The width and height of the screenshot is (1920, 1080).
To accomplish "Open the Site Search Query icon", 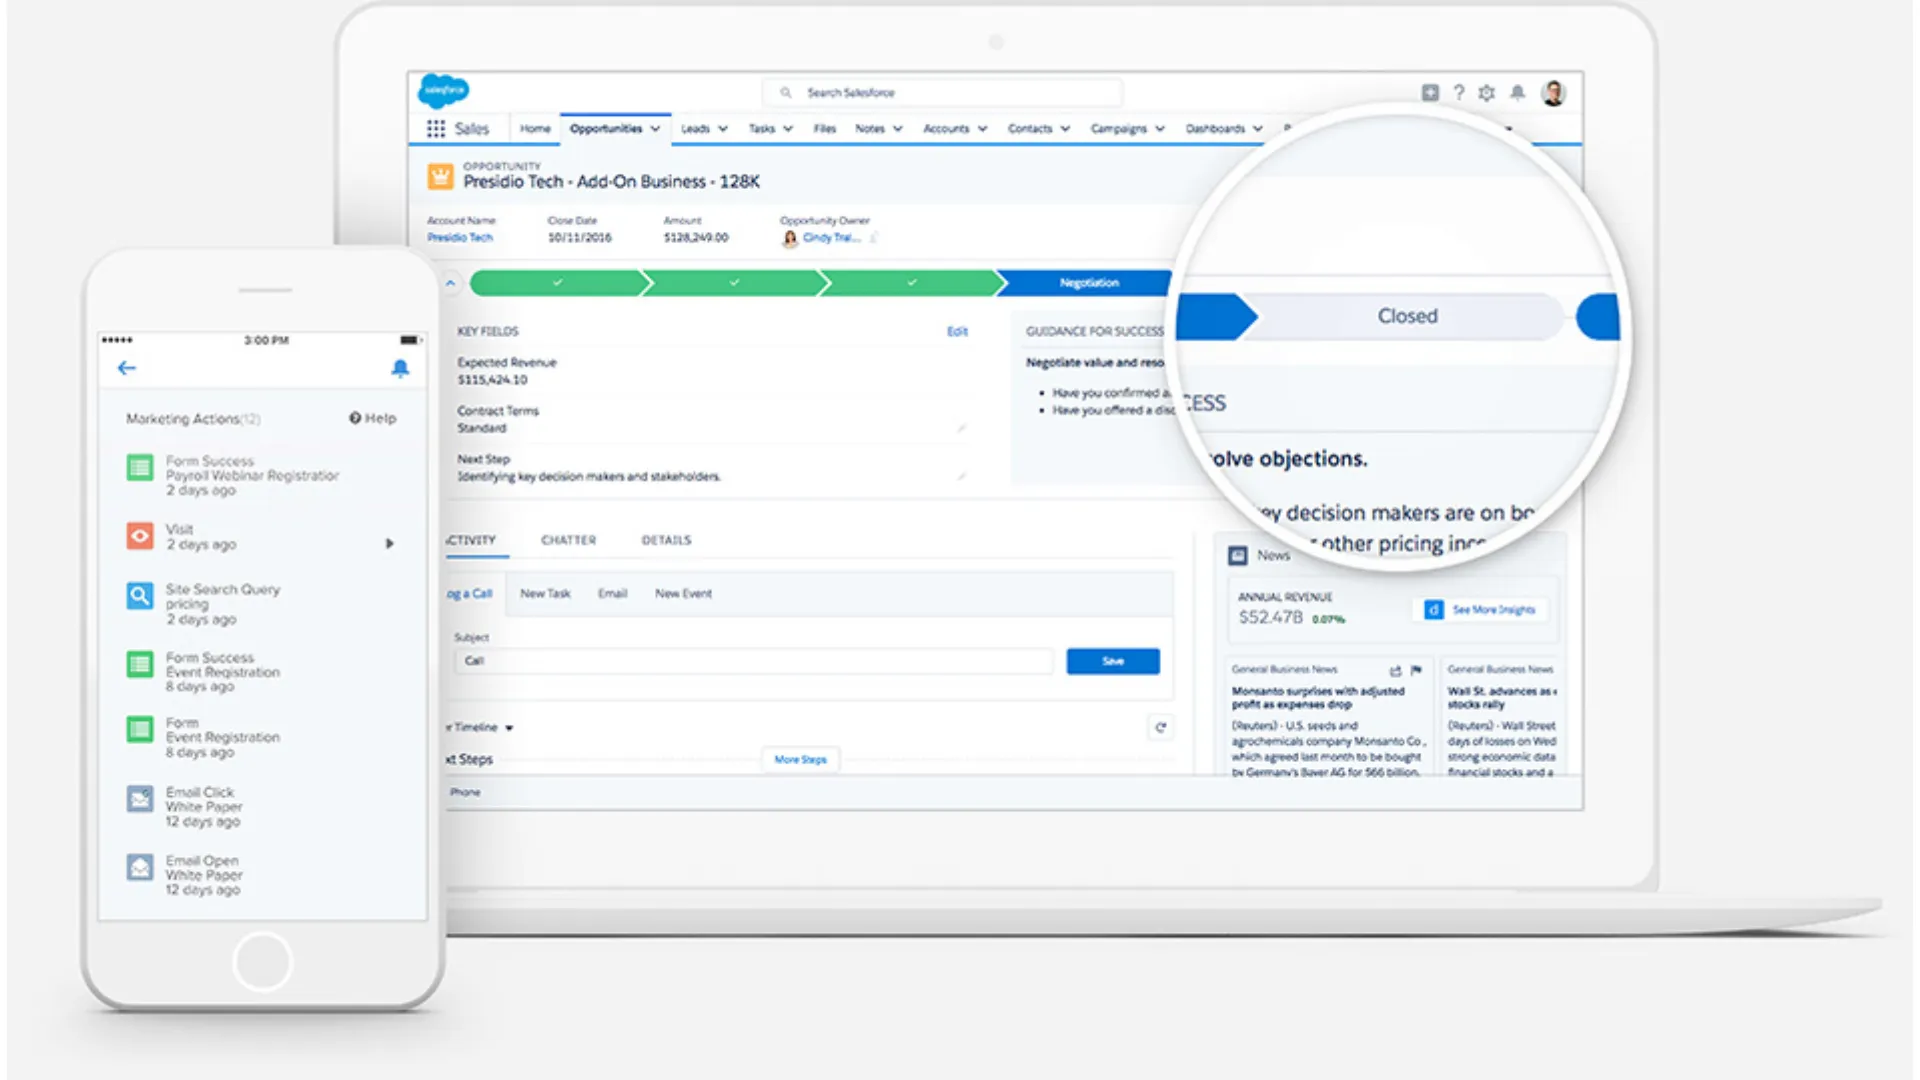I will click(140, 596).
